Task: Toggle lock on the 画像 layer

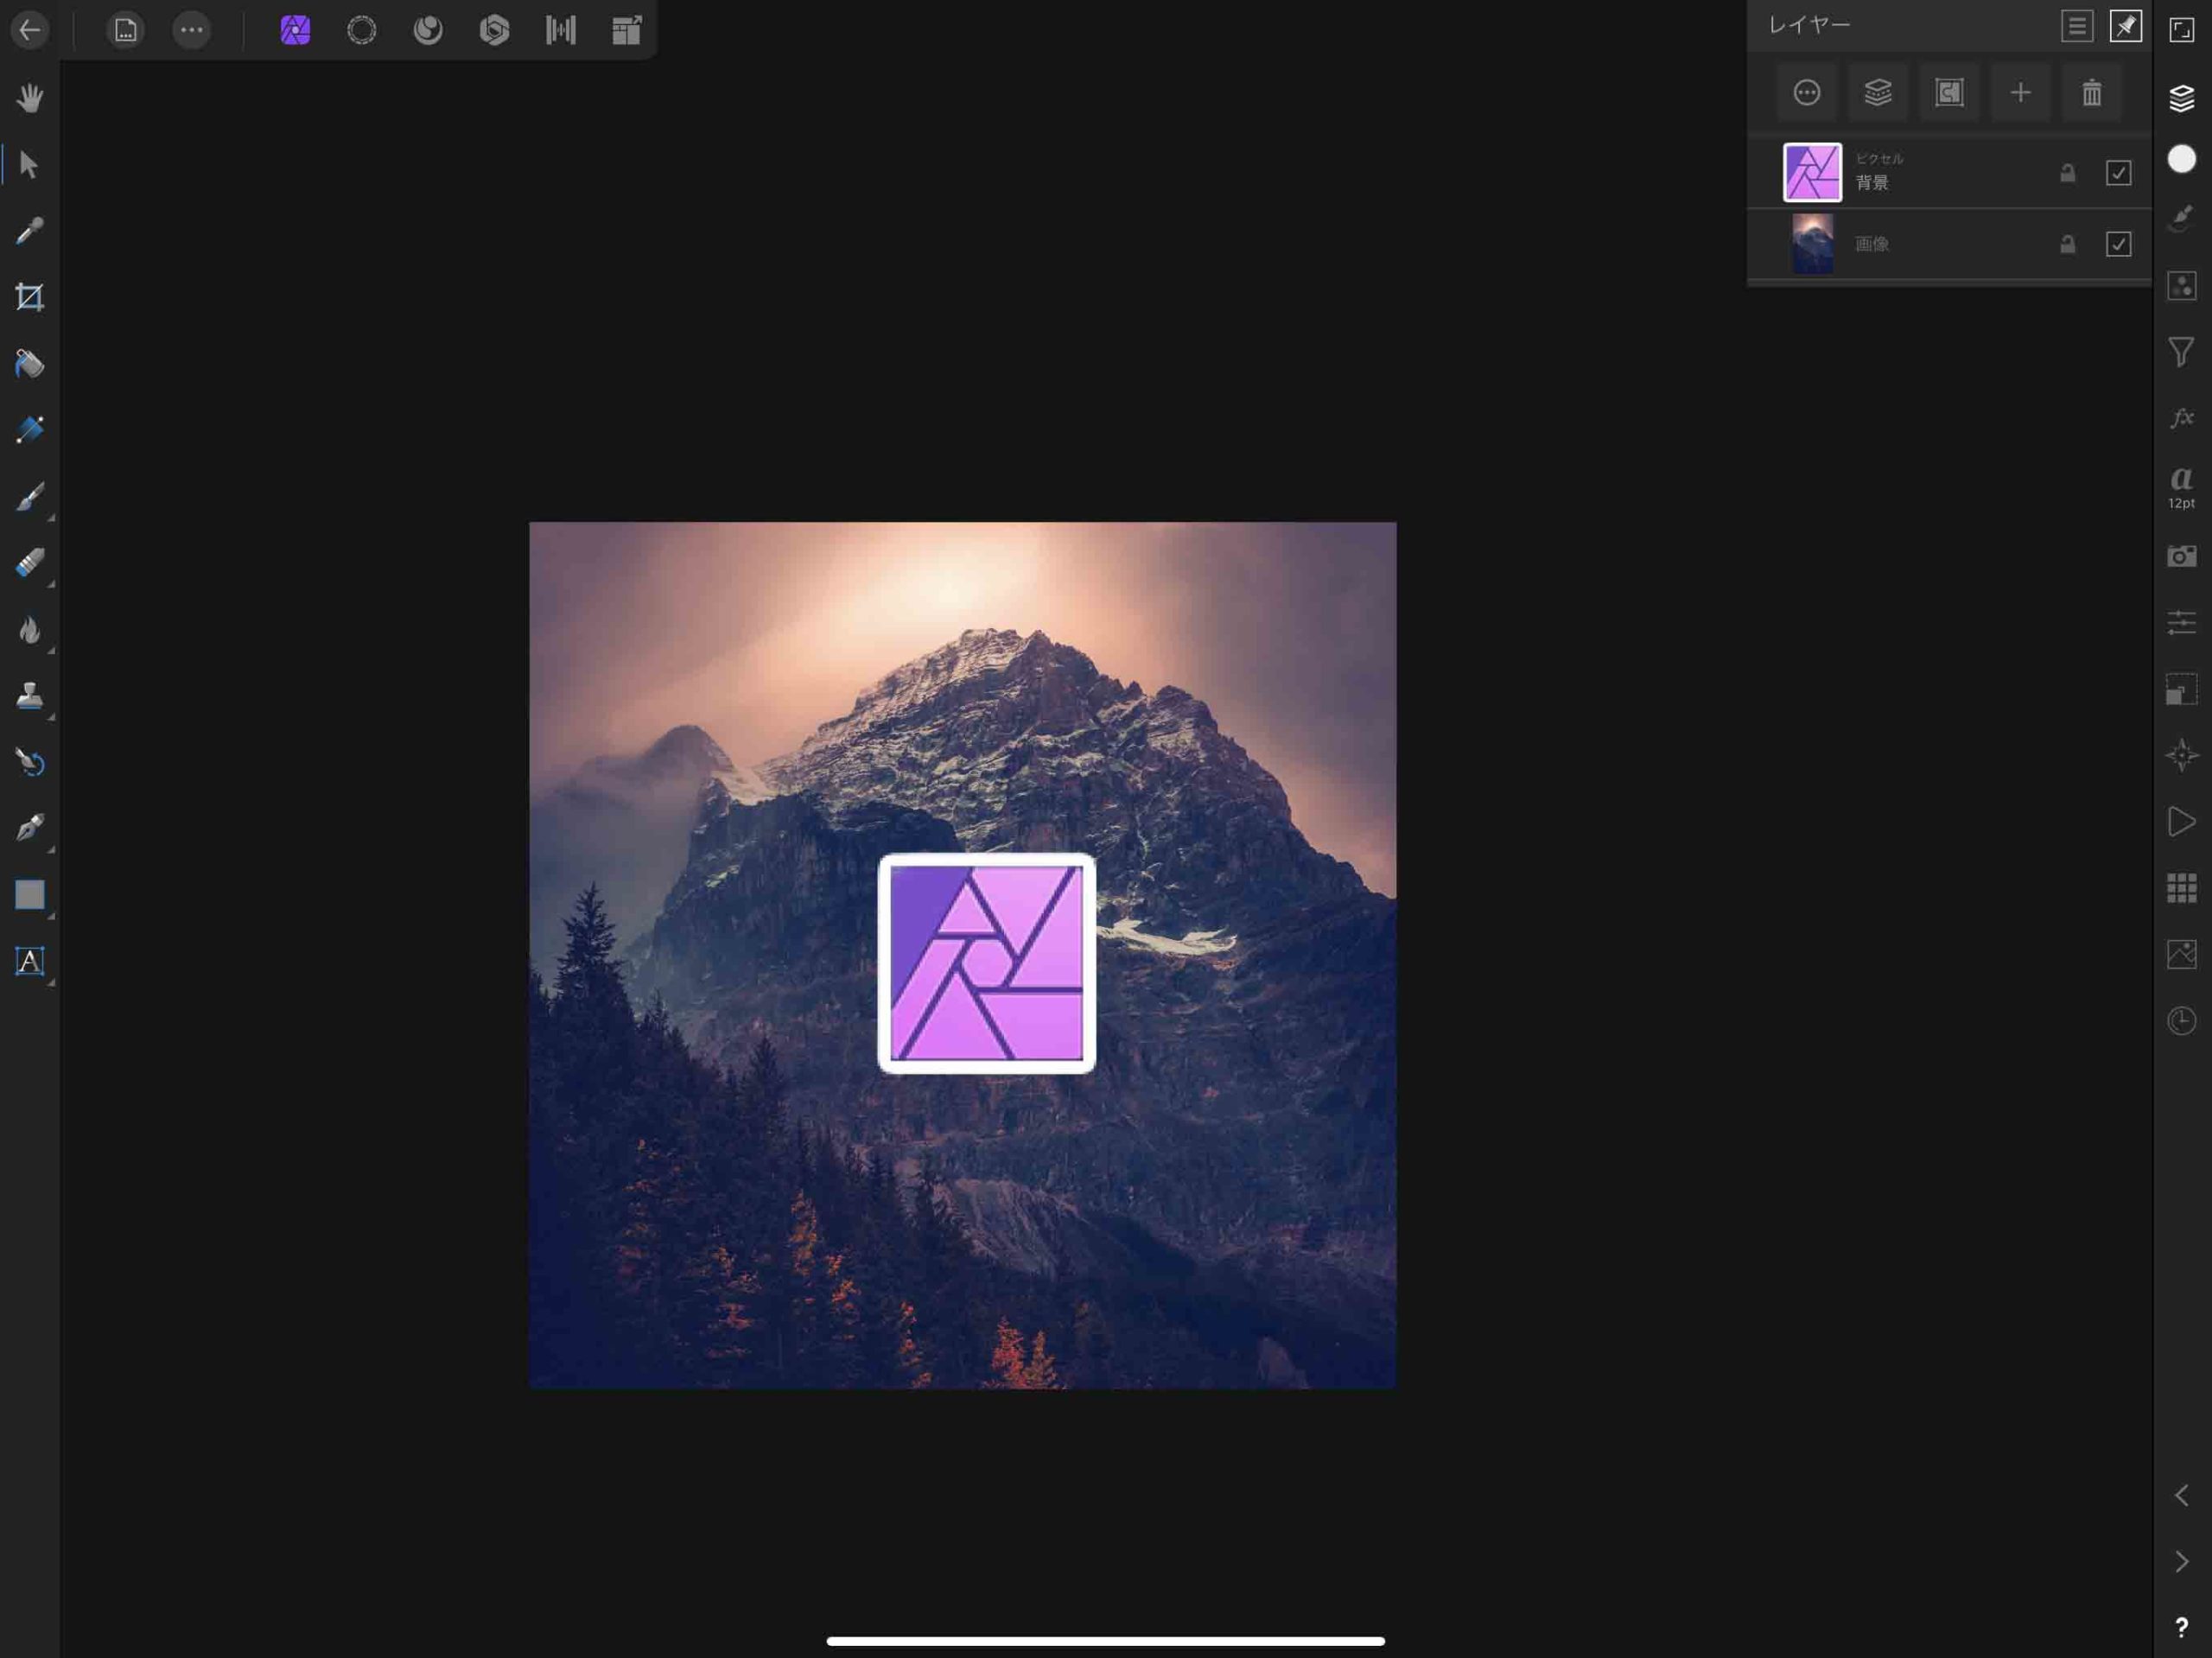Action: point(2067,244)
